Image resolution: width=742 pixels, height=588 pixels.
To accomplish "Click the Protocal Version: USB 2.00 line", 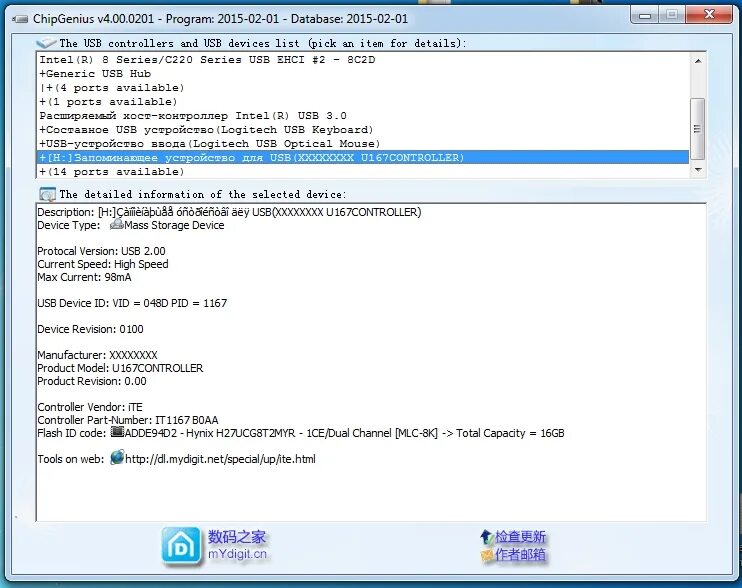I will [101, 251].
